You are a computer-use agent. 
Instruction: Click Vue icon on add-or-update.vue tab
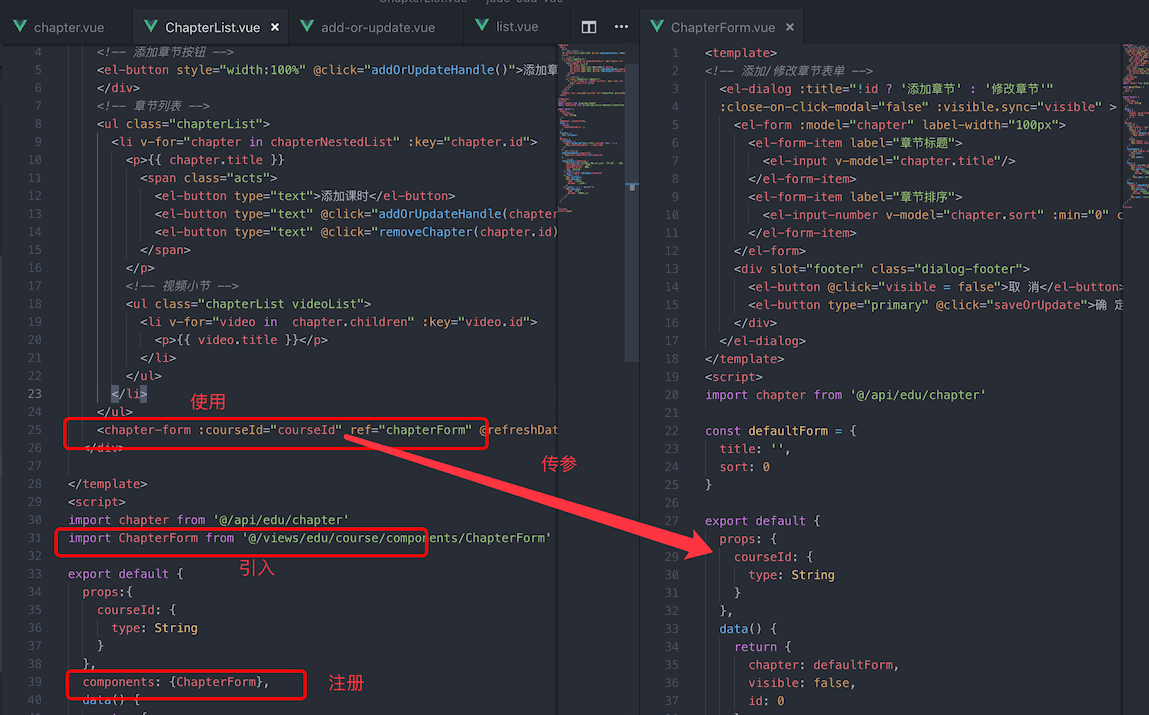pos(307,26)
